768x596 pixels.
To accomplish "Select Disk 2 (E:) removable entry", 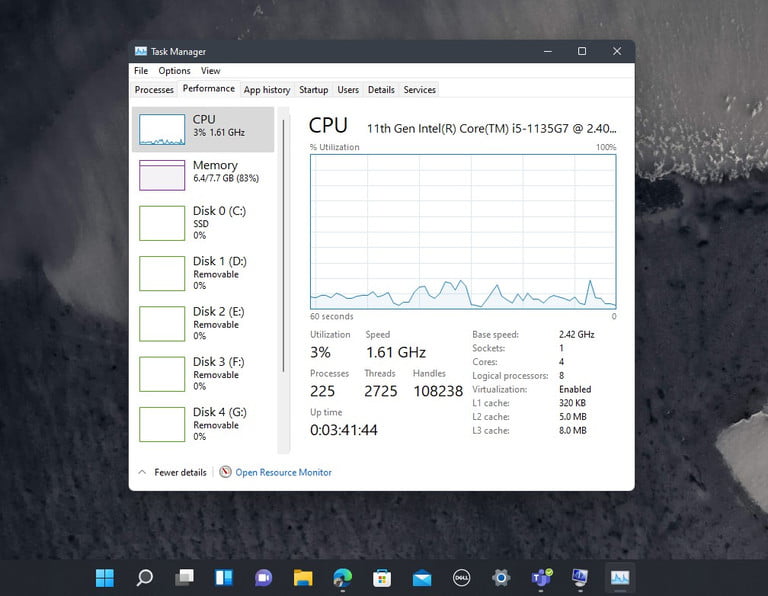I will coord(203,324).
